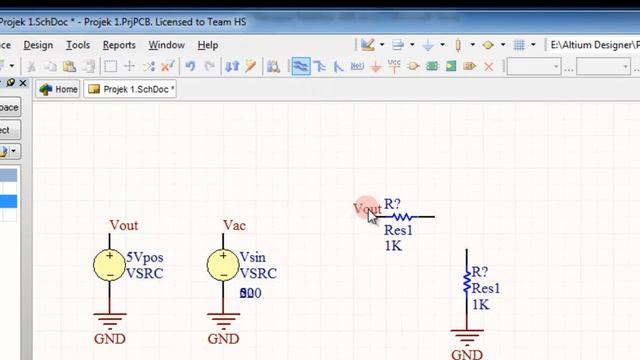The image size is (640, 360).
Task: Expand the Grids dropdown arrow
Action: [x=533, y=45]
